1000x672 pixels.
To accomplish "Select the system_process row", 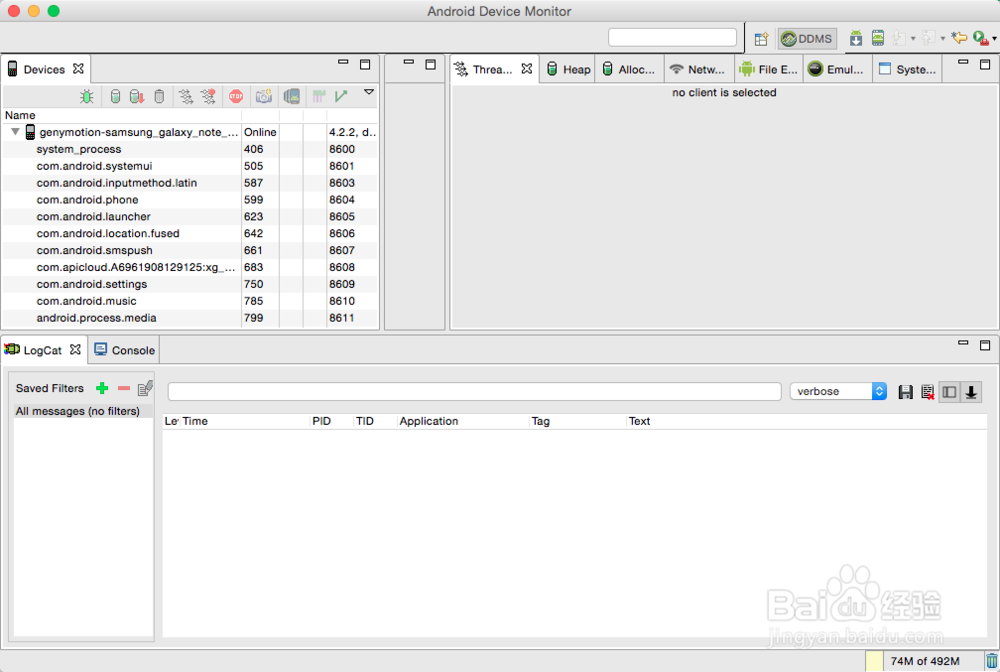I will click(190, 149).
